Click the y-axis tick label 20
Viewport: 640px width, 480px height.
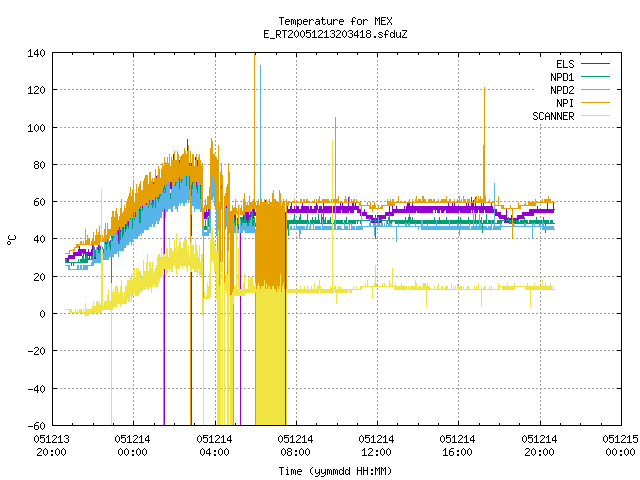click(39, 277)
